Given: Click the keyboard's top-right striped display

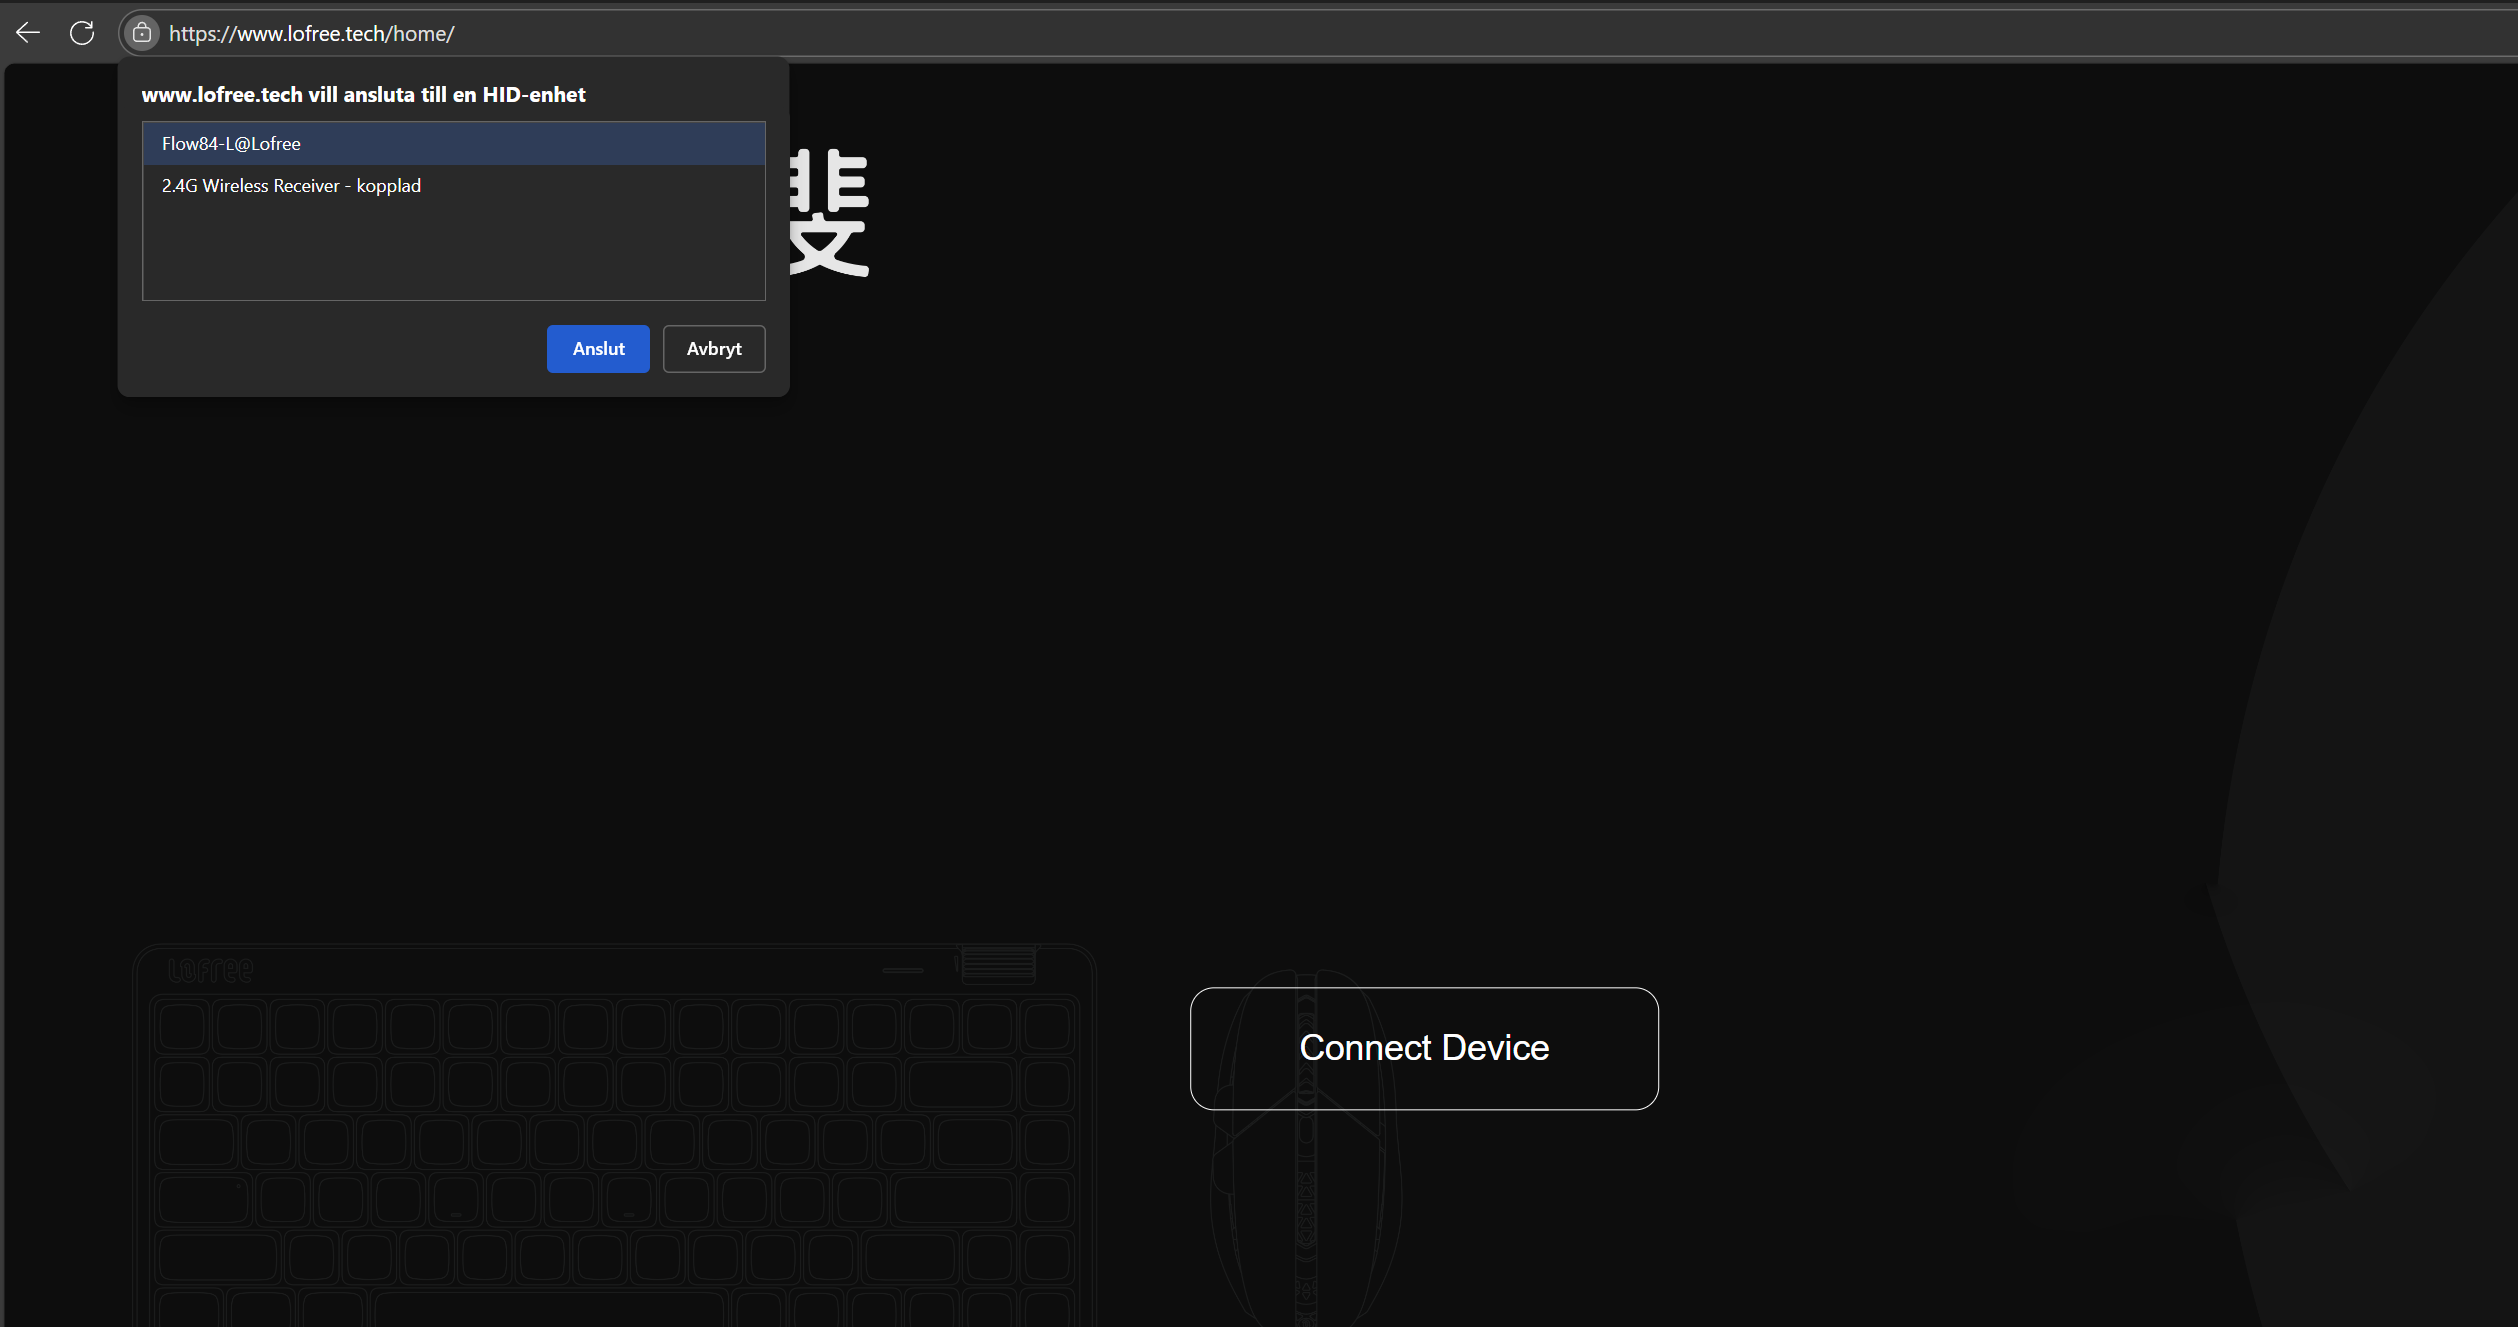Looking at the screenshot, I should [998, 964].
